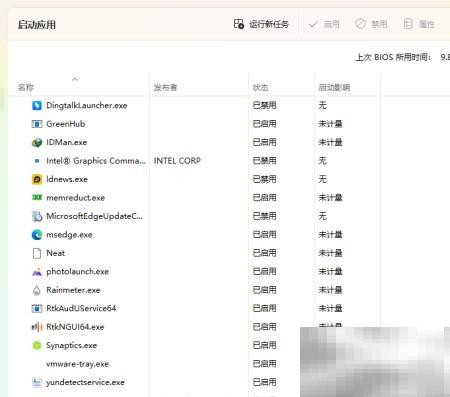Click the DingtalkLauncher.exe icon
450x397 pixels.
[37, 105]
